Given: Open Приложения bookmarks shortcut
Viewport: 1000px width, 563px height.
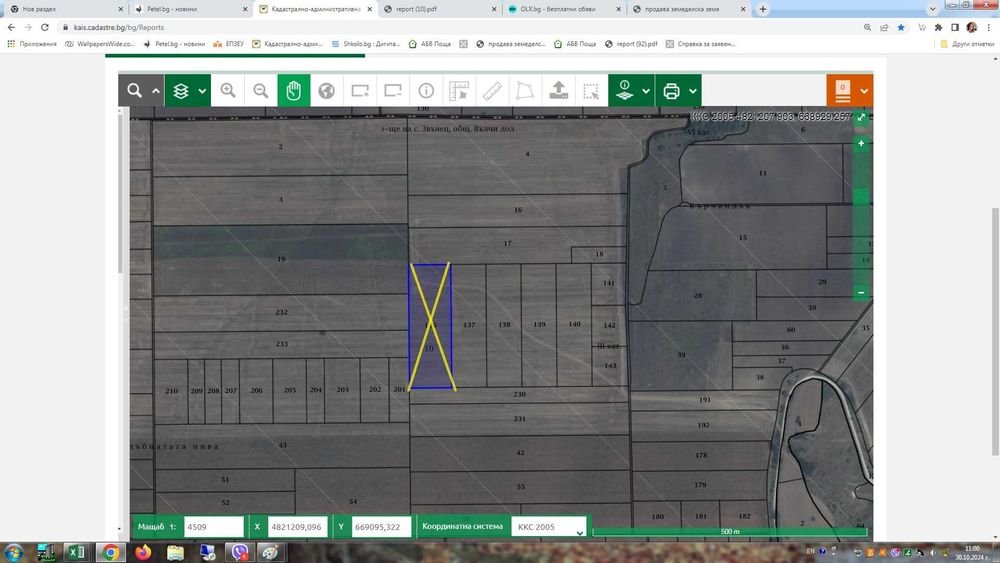Looking at the screenshot, I should pos(32,44).
